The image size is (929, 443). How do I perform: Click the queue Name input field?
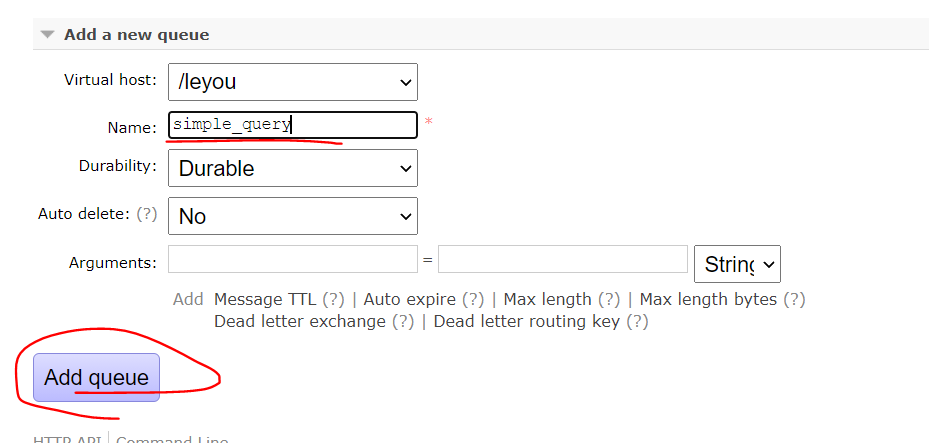[292, 125]
